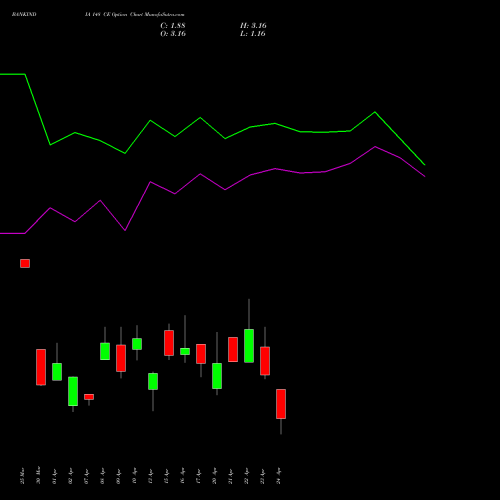The image size is (500, 500).
Task: Click the high value H: 3.16
Action: click(x=253, y=26)
